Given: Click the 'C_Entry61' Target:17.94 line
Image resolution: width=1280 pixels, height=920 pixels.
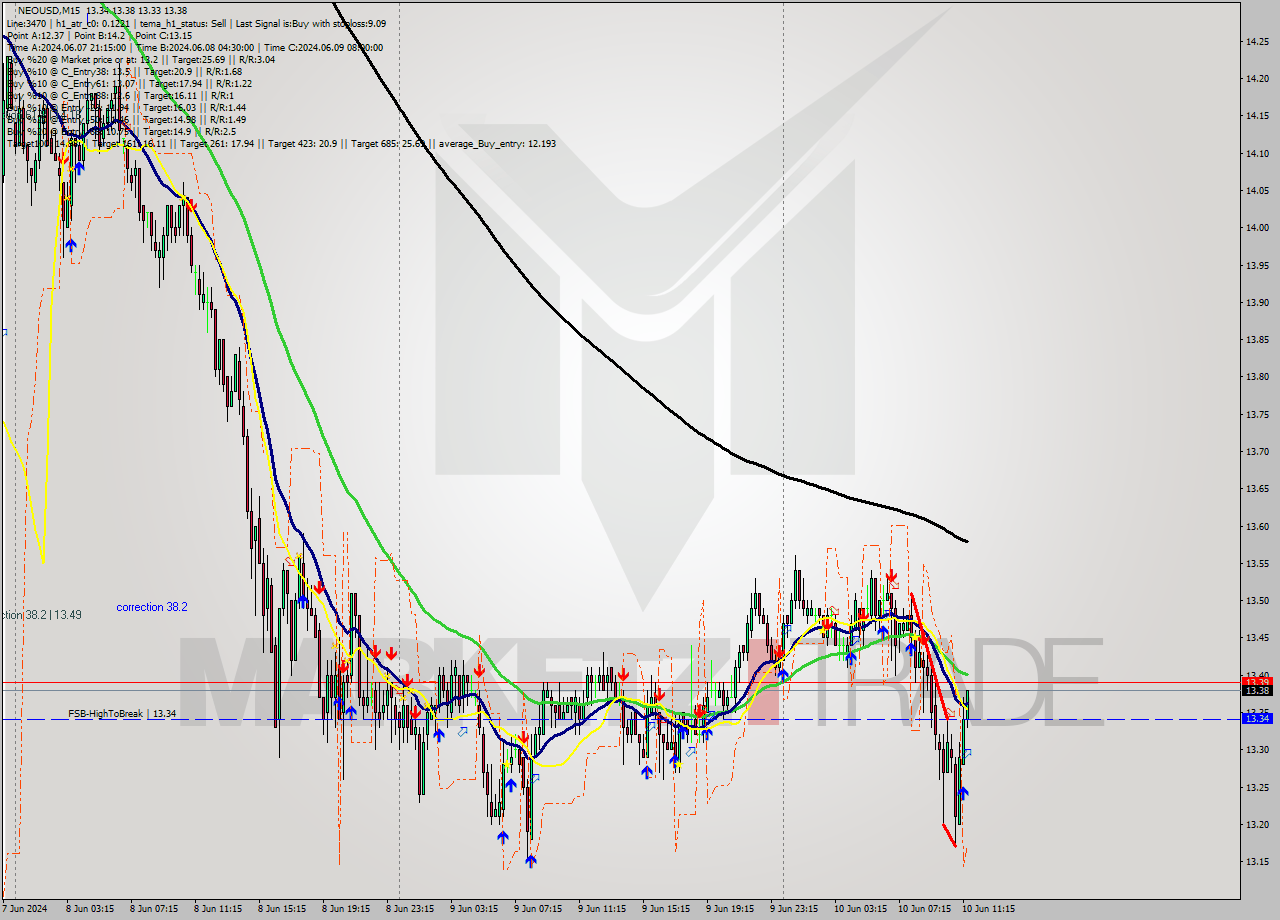Looking at the screenshot, I should [129, 83].
